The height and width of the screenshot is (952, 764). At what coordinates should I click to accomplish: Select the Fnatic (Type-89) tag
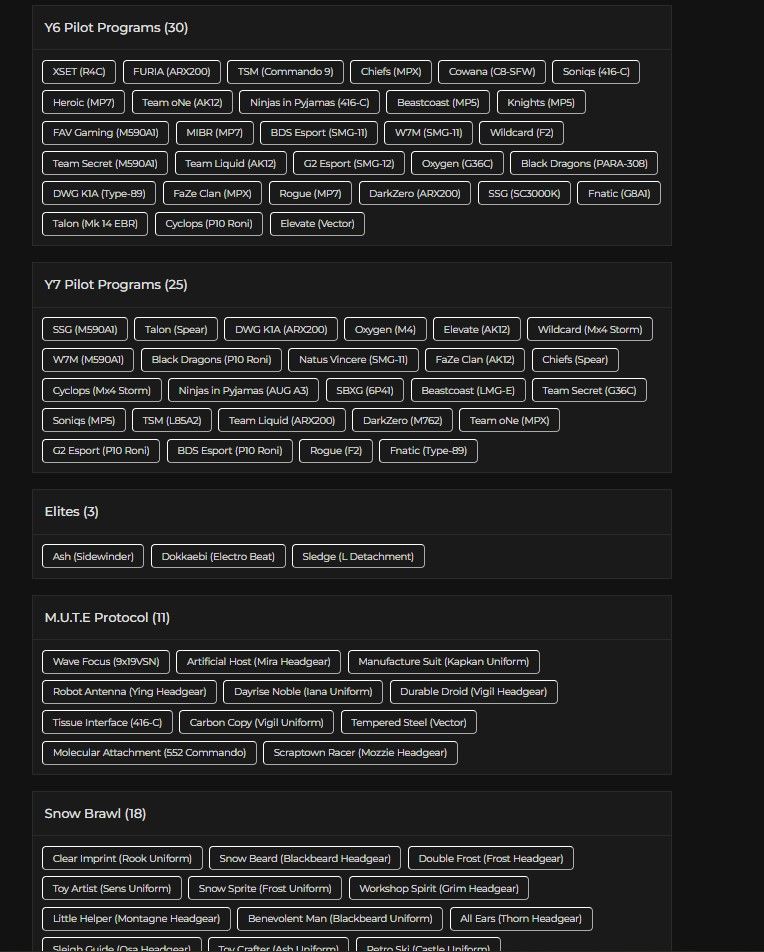click(428, 450)
